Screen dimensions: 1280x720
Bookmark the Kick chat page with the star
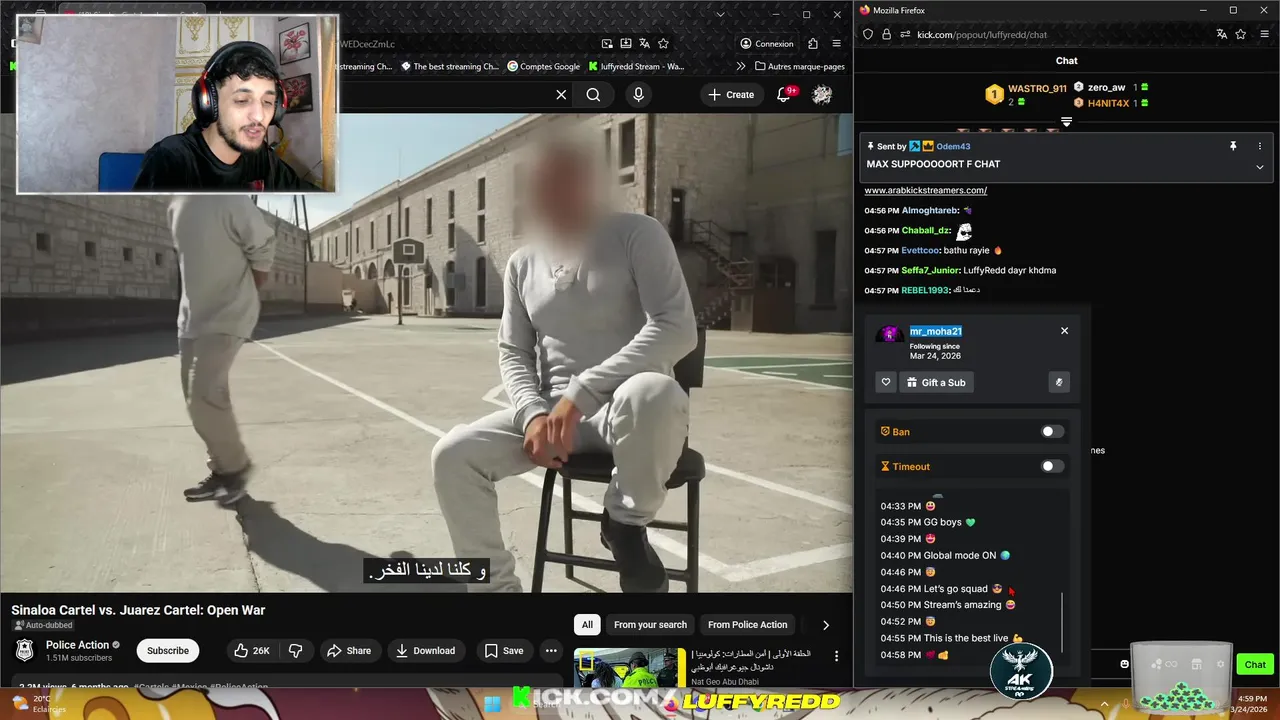coord(1241,34)
